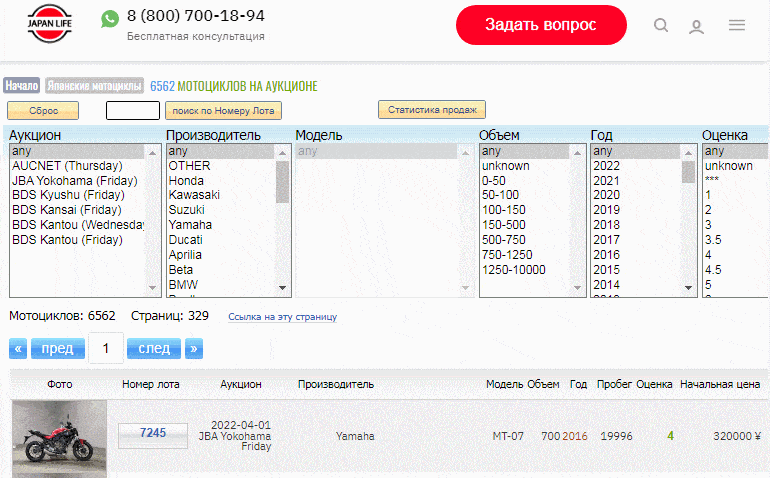
Task: Select Honda in manufacturer list
Action: 187,180
